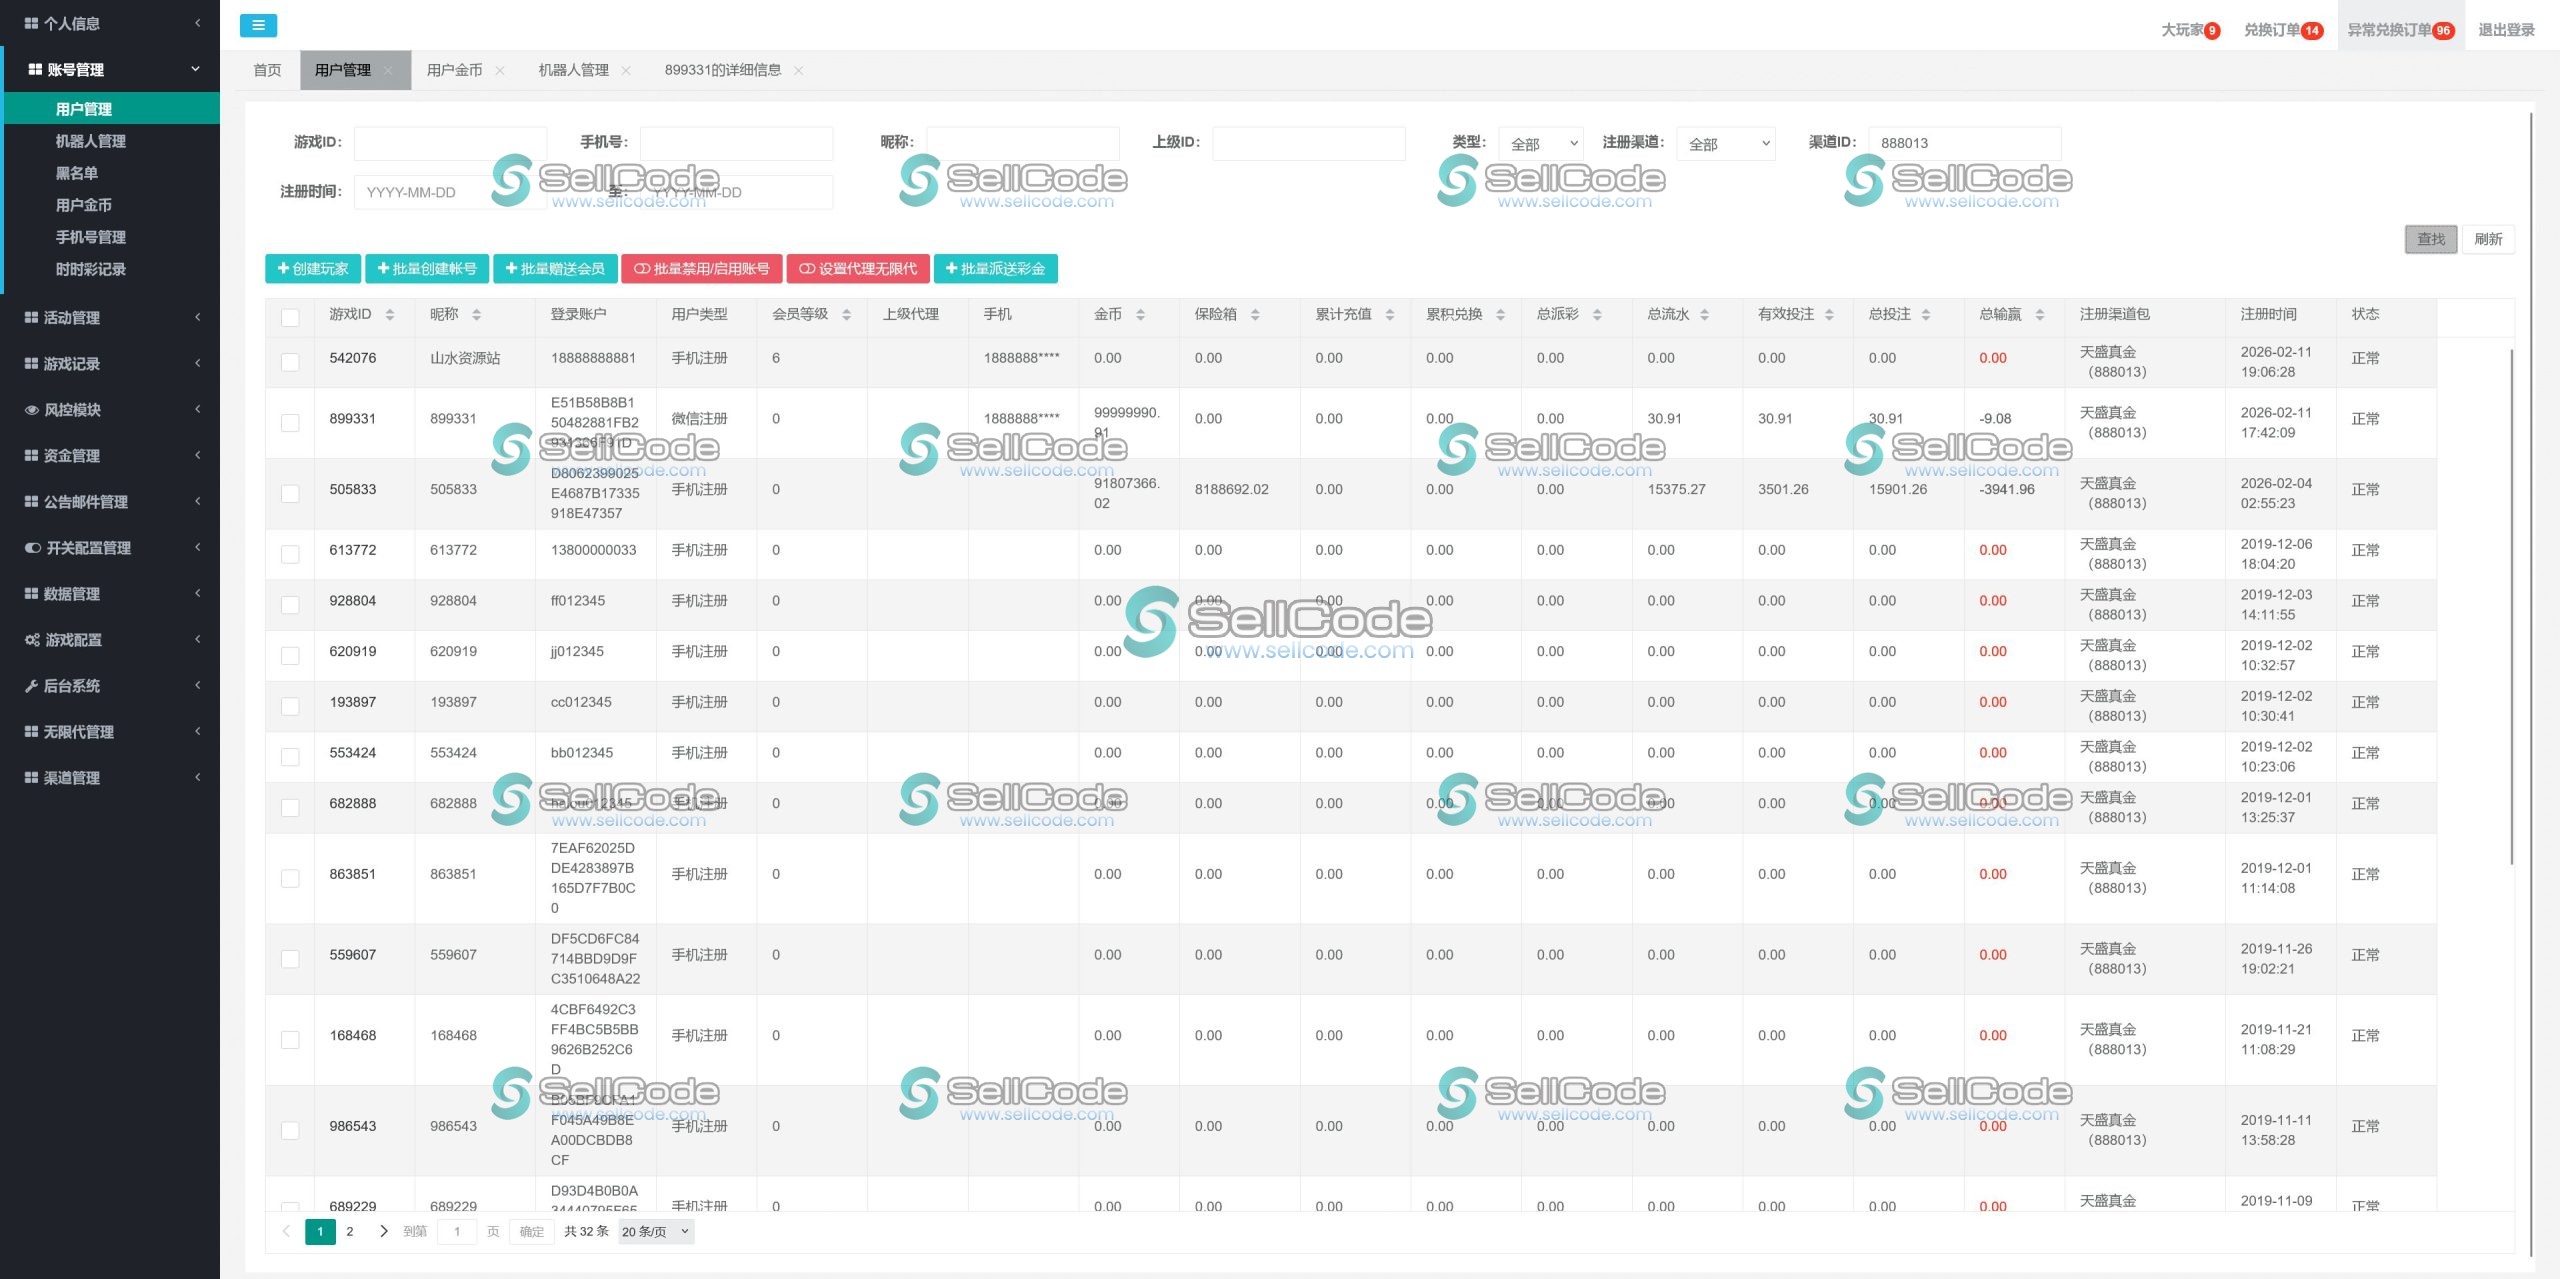
Task: Open the 类型 dropdown
Action: coord(1541,144)
